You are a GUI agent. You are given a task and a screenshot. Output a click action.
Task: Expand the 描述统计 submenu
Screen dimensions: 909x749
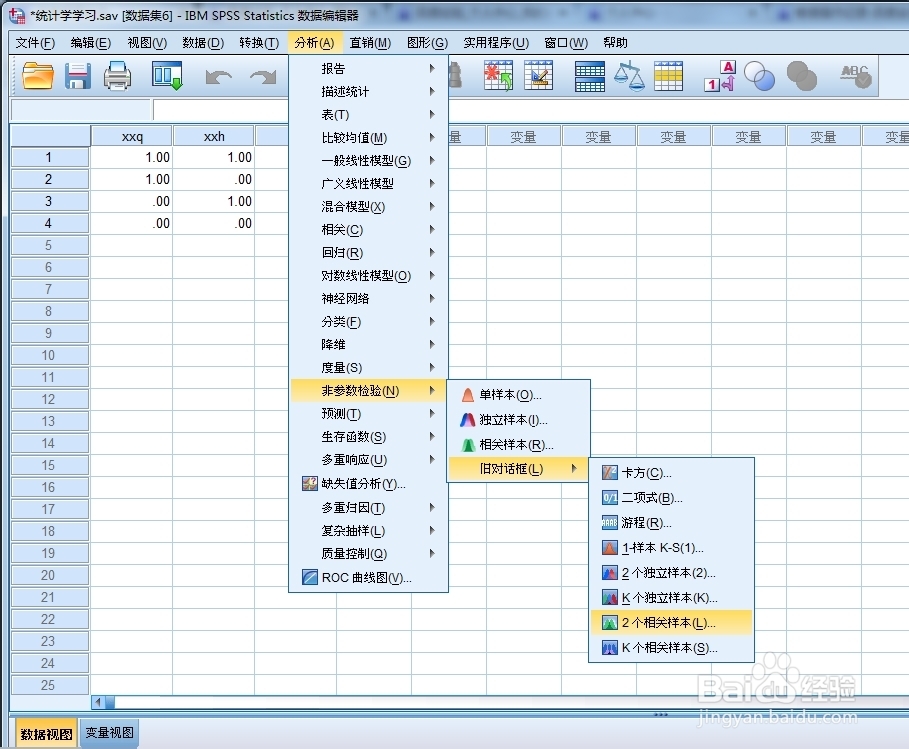(368, 92)
